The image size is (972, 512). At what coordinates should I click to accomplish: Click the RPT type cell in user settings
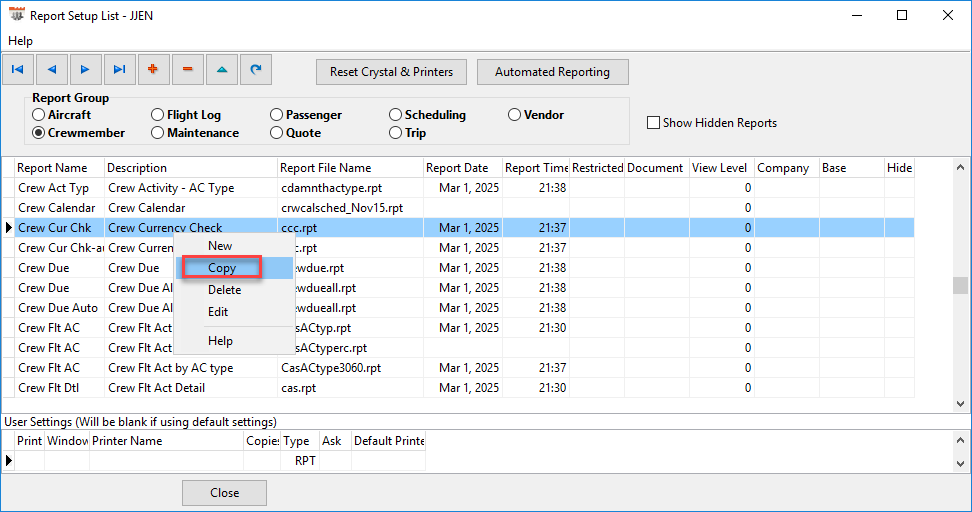pyautogui.click(x=300, y=461)
